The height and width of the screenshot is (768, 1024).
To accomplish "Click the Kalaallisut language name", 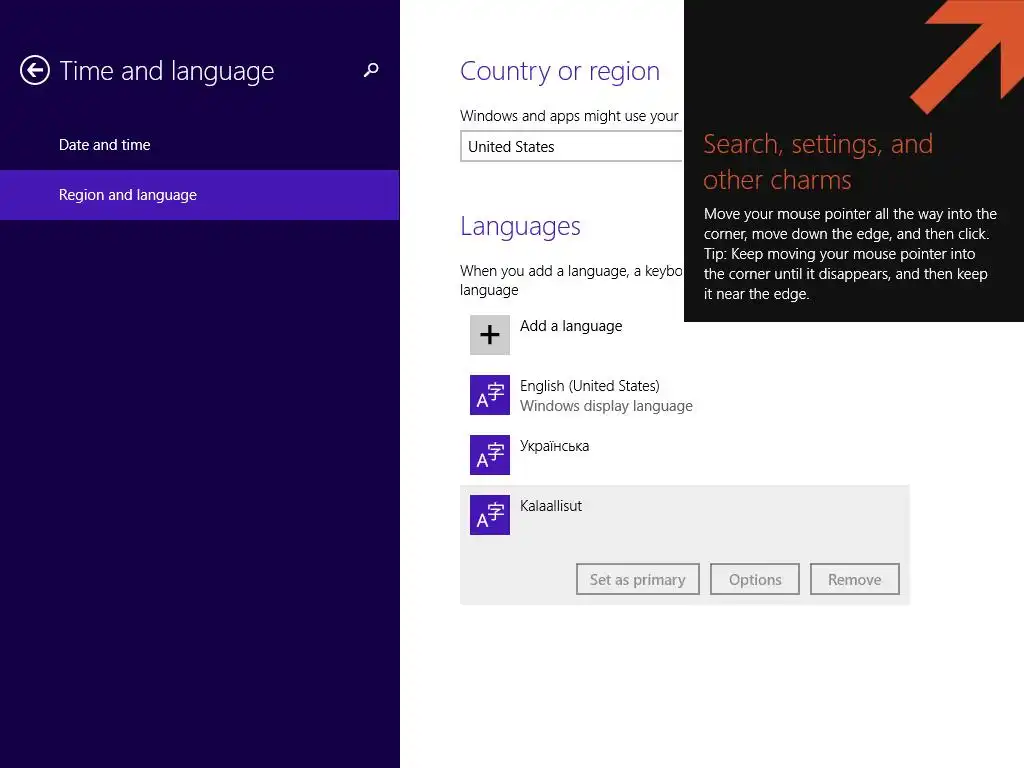I will pos(551,506).
